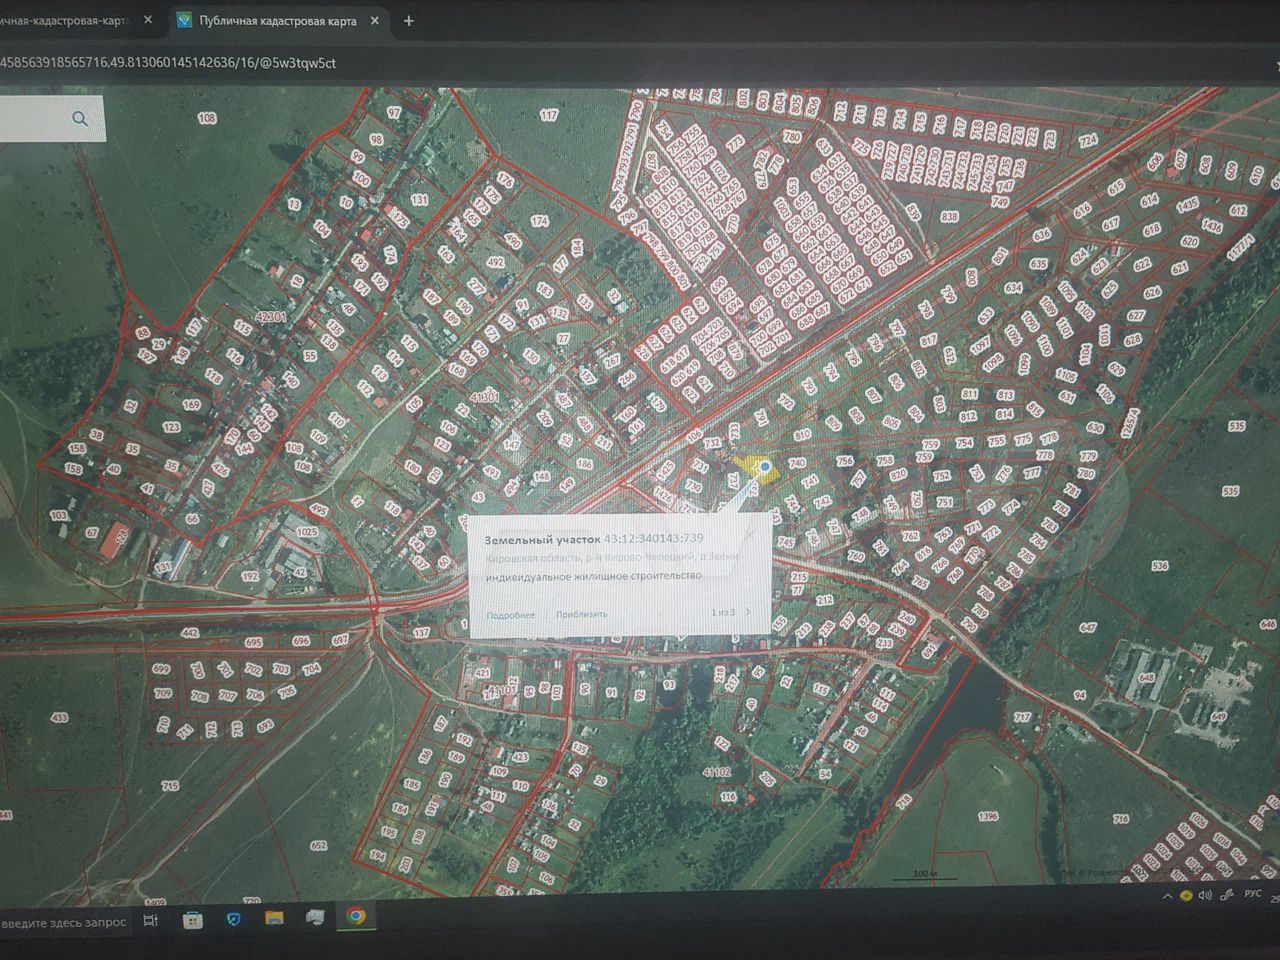The image size is (1280, 960).
Task: Select the Публичная кадастровая карта tab
Action: [x=277, y=21]
